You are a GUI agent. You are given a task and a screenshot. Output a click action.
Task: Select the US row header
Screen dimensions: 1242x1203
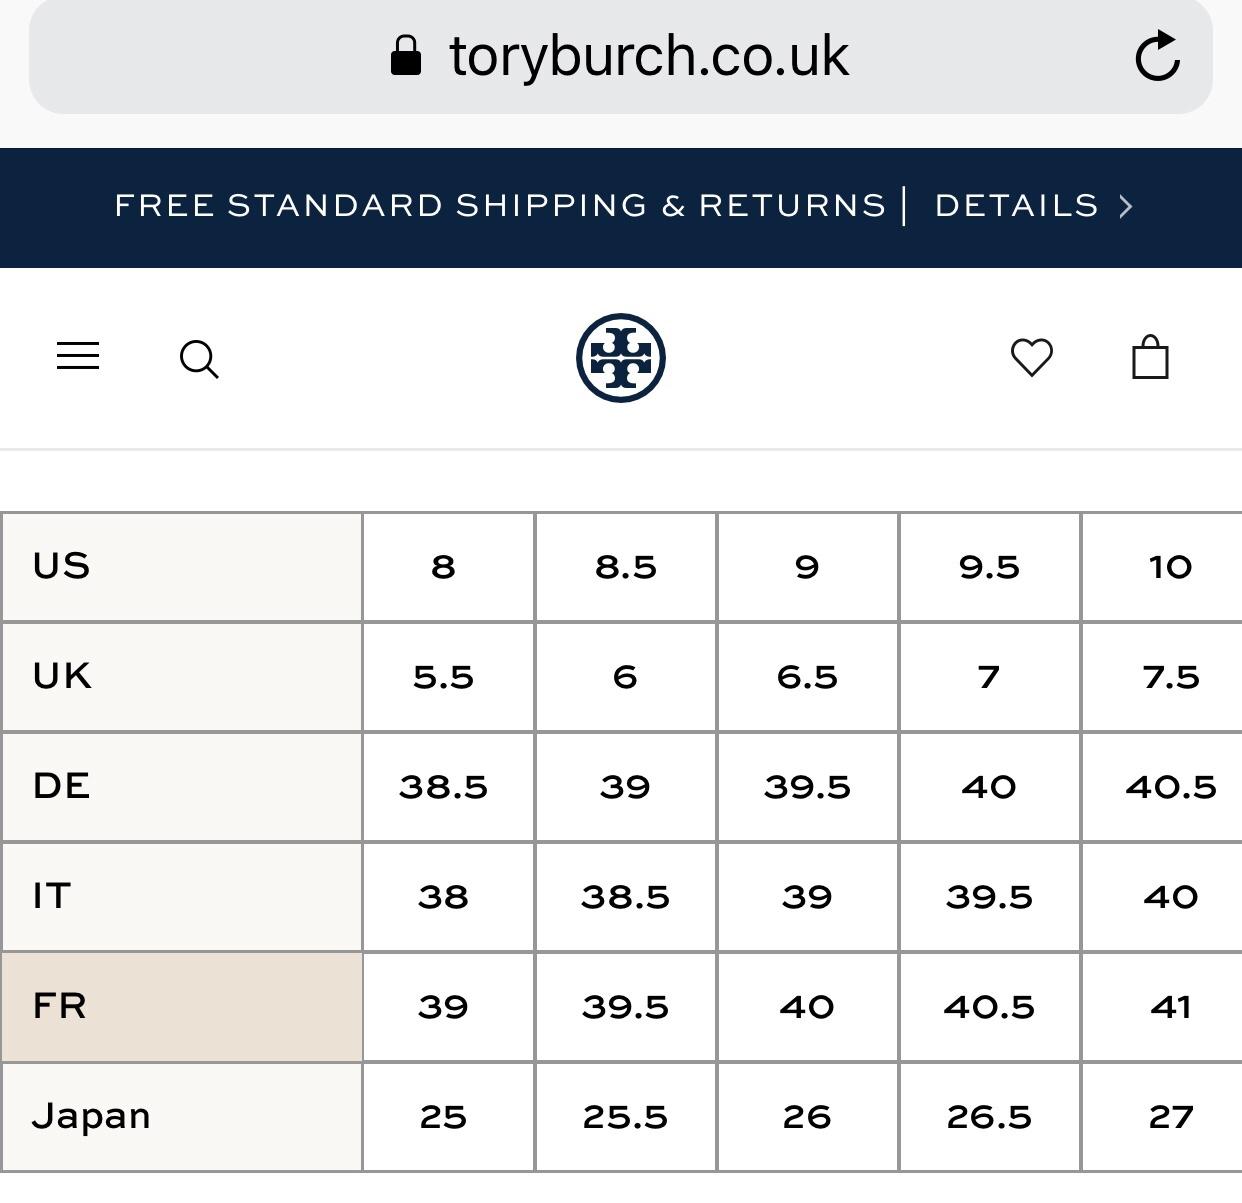pos(181,567)
